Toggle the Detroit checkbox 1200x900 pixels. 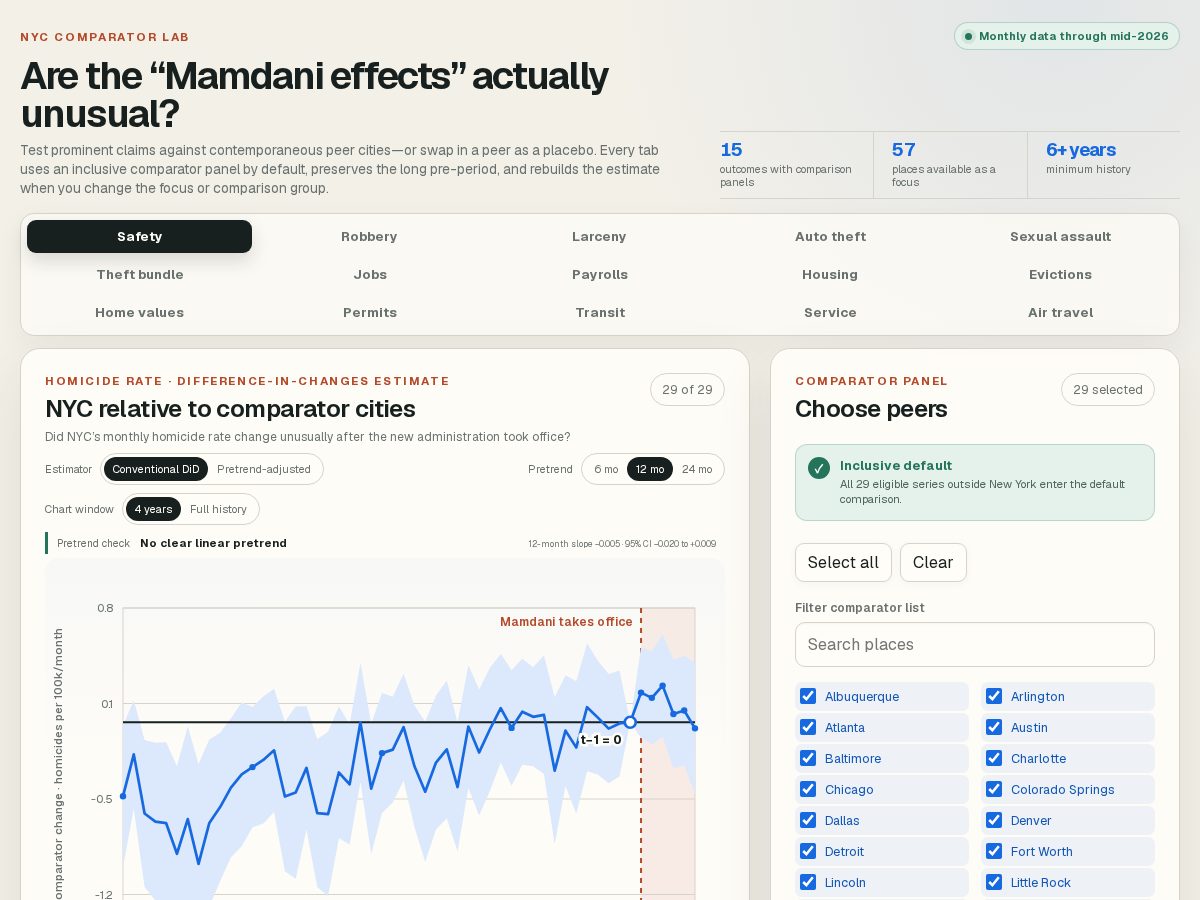pos(808,852)
